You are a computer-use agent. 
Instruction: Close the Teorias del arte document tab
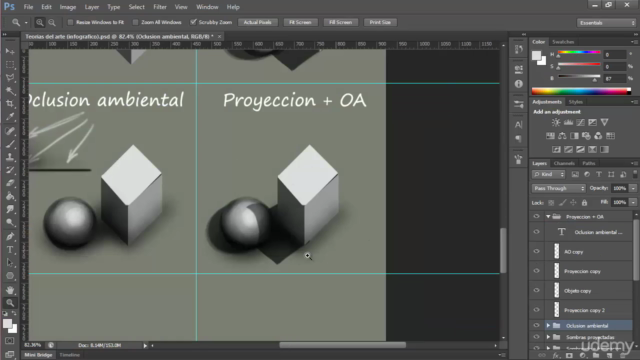coord(220,36)
